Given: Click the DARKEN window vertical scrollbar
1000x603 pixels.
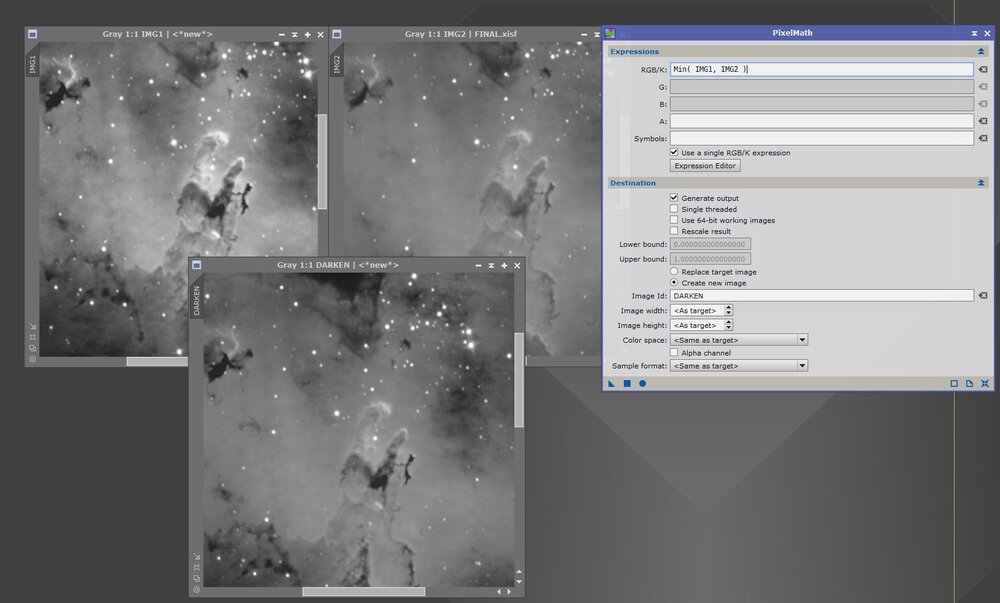Looking at the screenshot, I should coord(518,380).
